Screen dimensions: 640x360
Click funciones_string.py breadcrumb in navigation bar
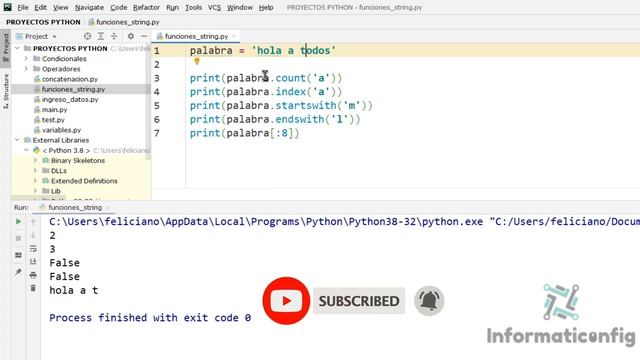coord(124,22)
